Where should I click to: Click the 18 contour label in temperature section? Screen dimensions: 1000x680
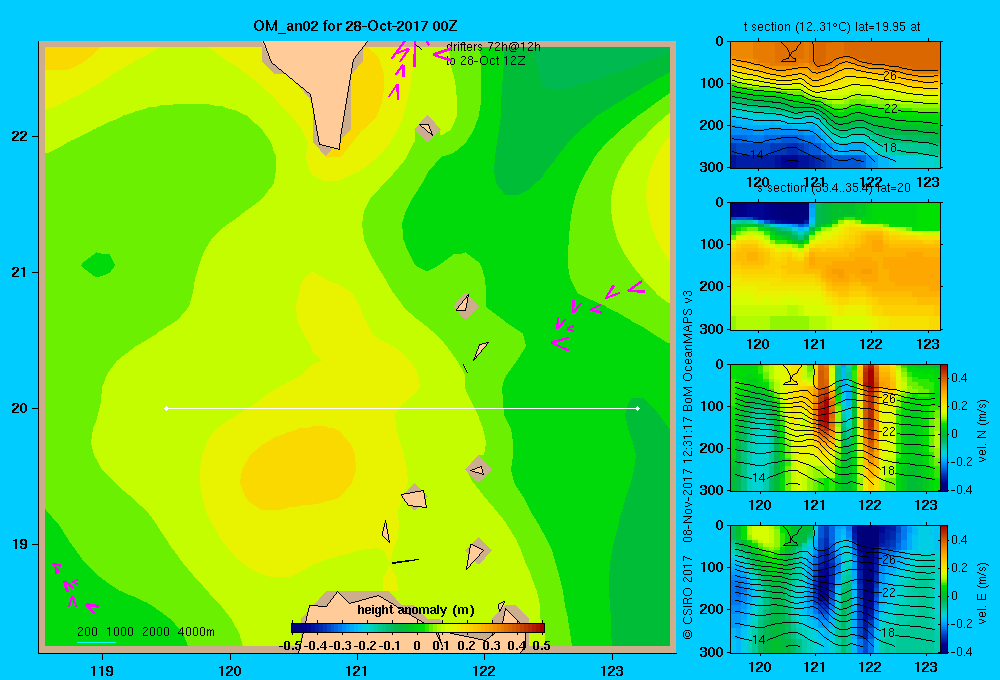point(890,148)
